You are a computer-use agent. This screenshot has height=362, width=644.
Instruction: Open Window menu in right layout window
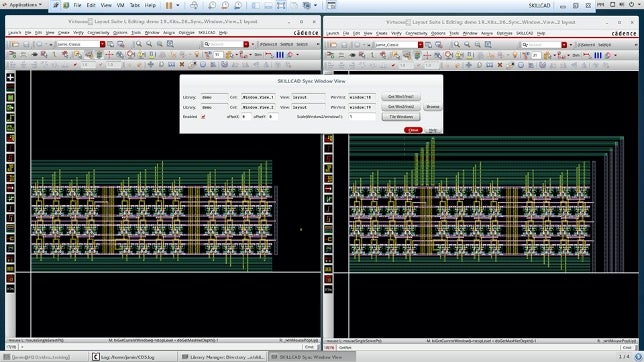[470, 33]
